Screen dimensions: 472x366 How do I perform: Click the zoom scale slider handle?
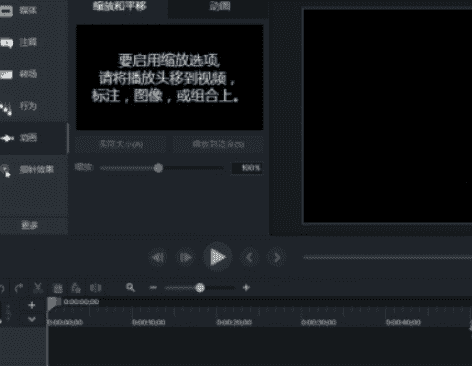[x=158, y=168]
